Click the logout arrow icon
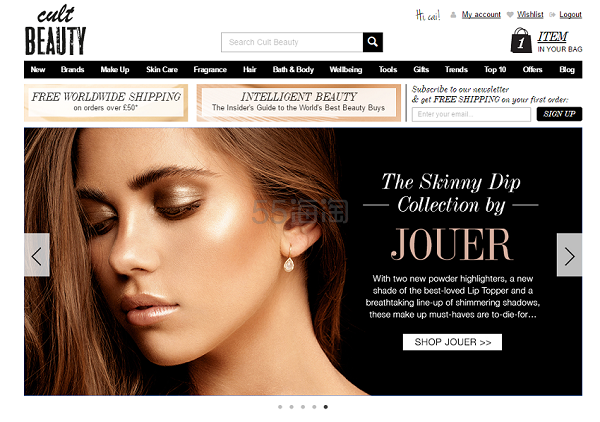This screenshot has width=600, height=422. (x=552, y=15)
